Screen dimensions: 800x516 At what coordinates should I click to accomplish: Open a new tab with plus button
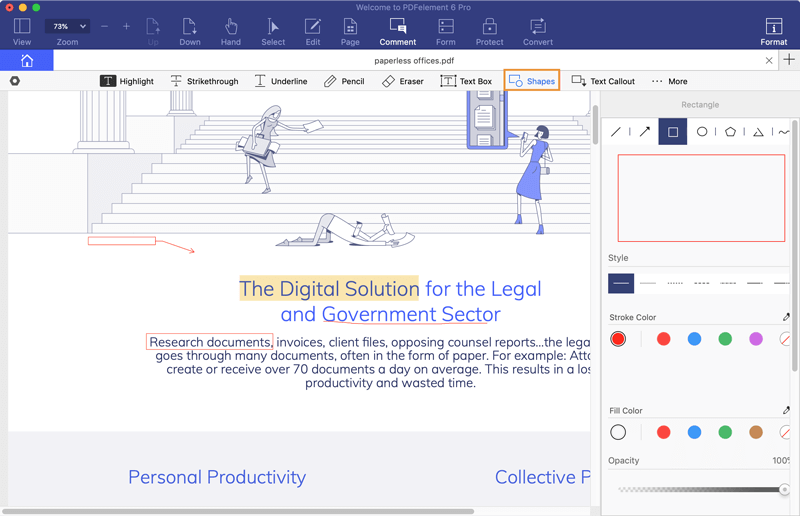[789, 60]
